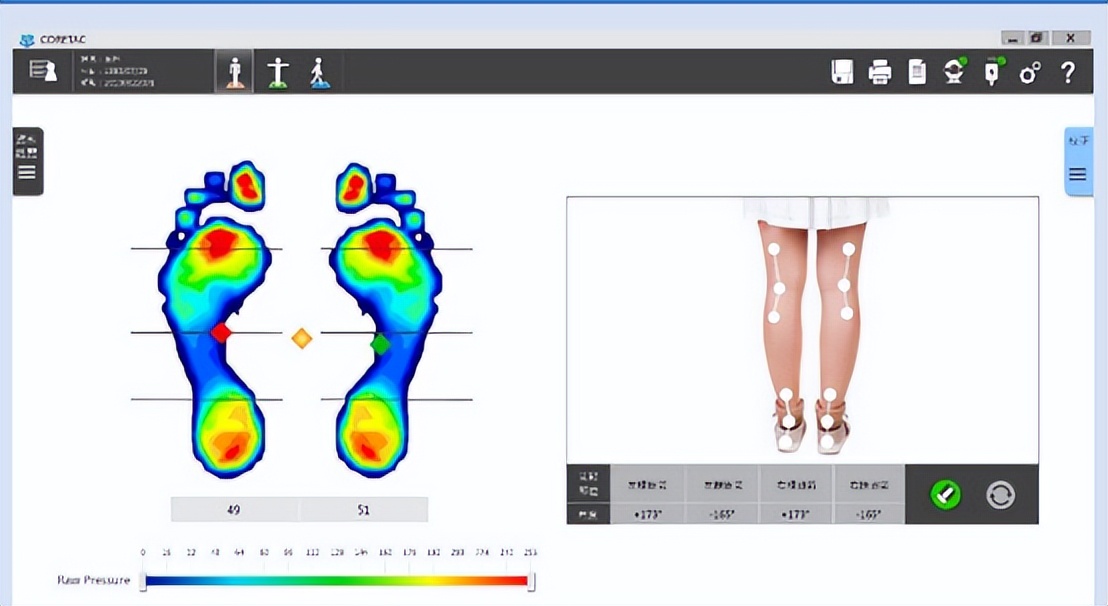The width and height of the screenshot is (1108, 606).
Task: Switch to the arms-out posture mode
Action: 278,72
